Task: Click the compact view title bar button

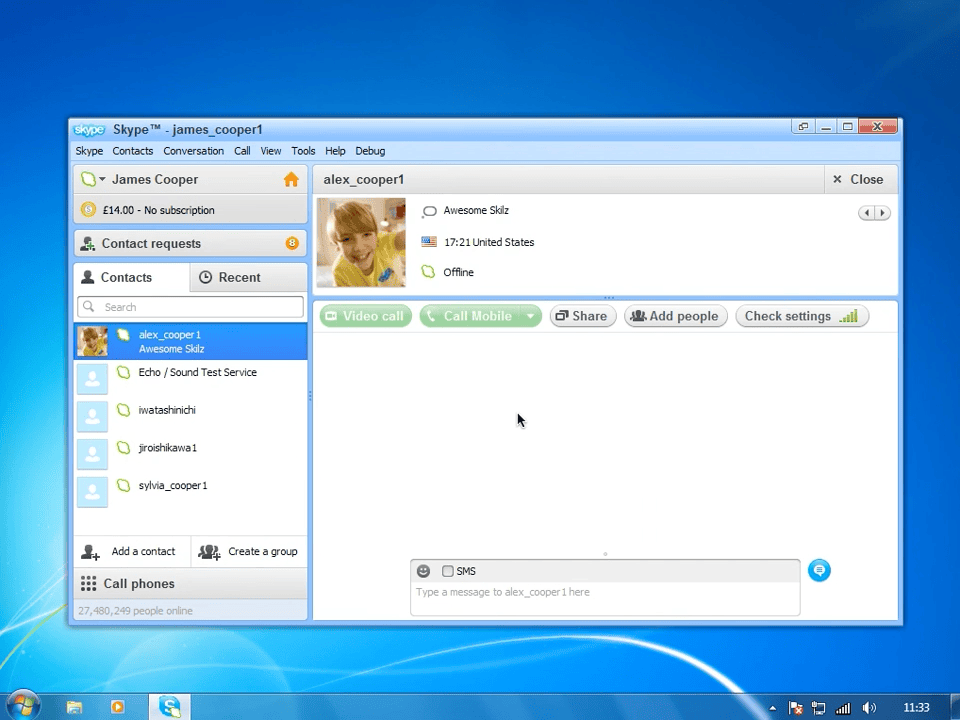Action: [803, 127]
